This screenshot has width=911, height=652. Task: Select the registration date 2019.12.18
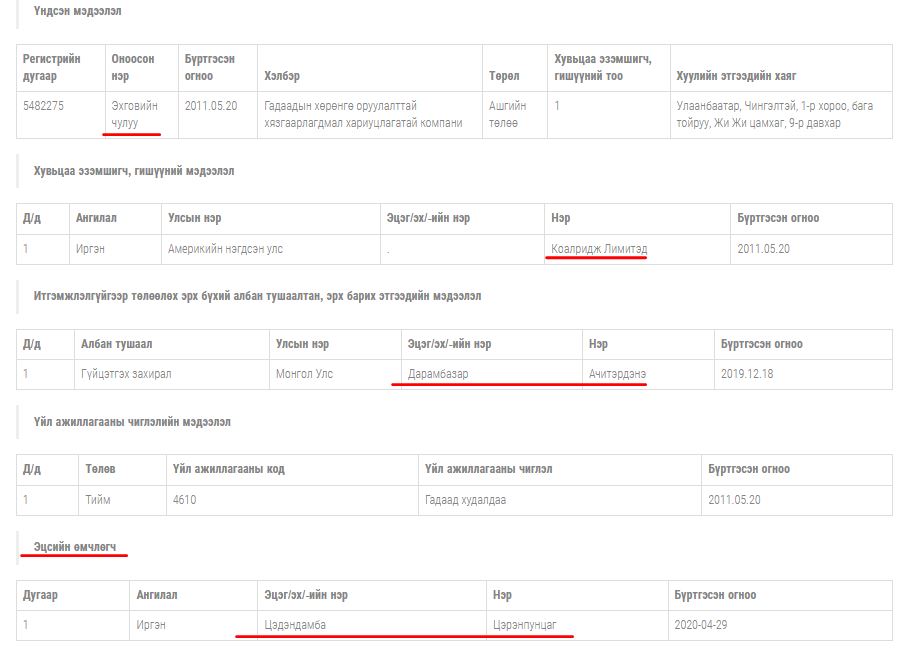[747, 374]
